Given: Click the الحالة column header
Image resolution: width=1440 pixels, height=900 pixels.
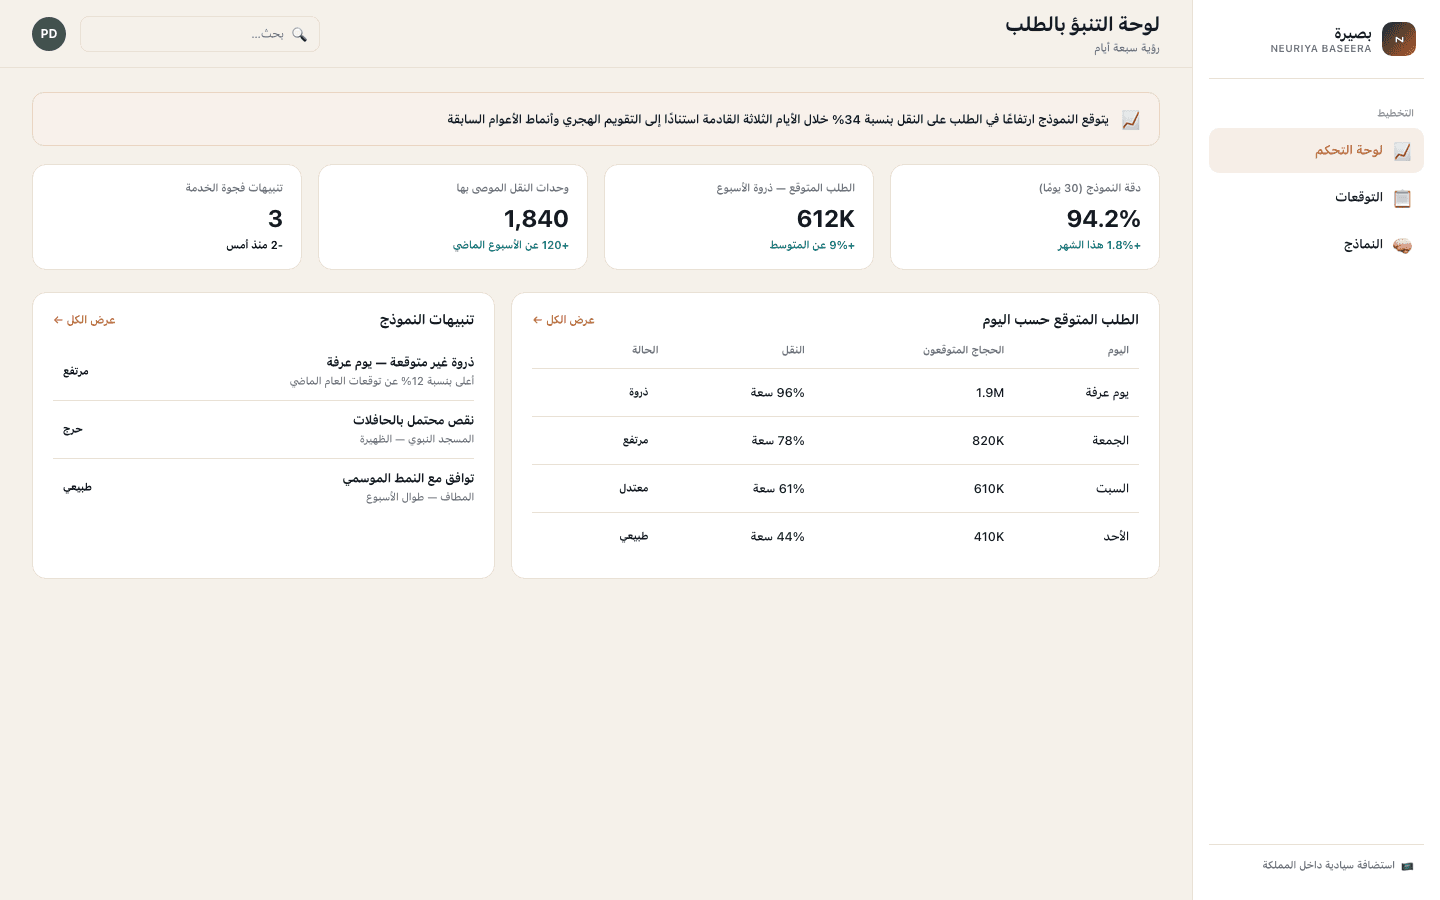Looking at the screenshot, I should 645,350.
